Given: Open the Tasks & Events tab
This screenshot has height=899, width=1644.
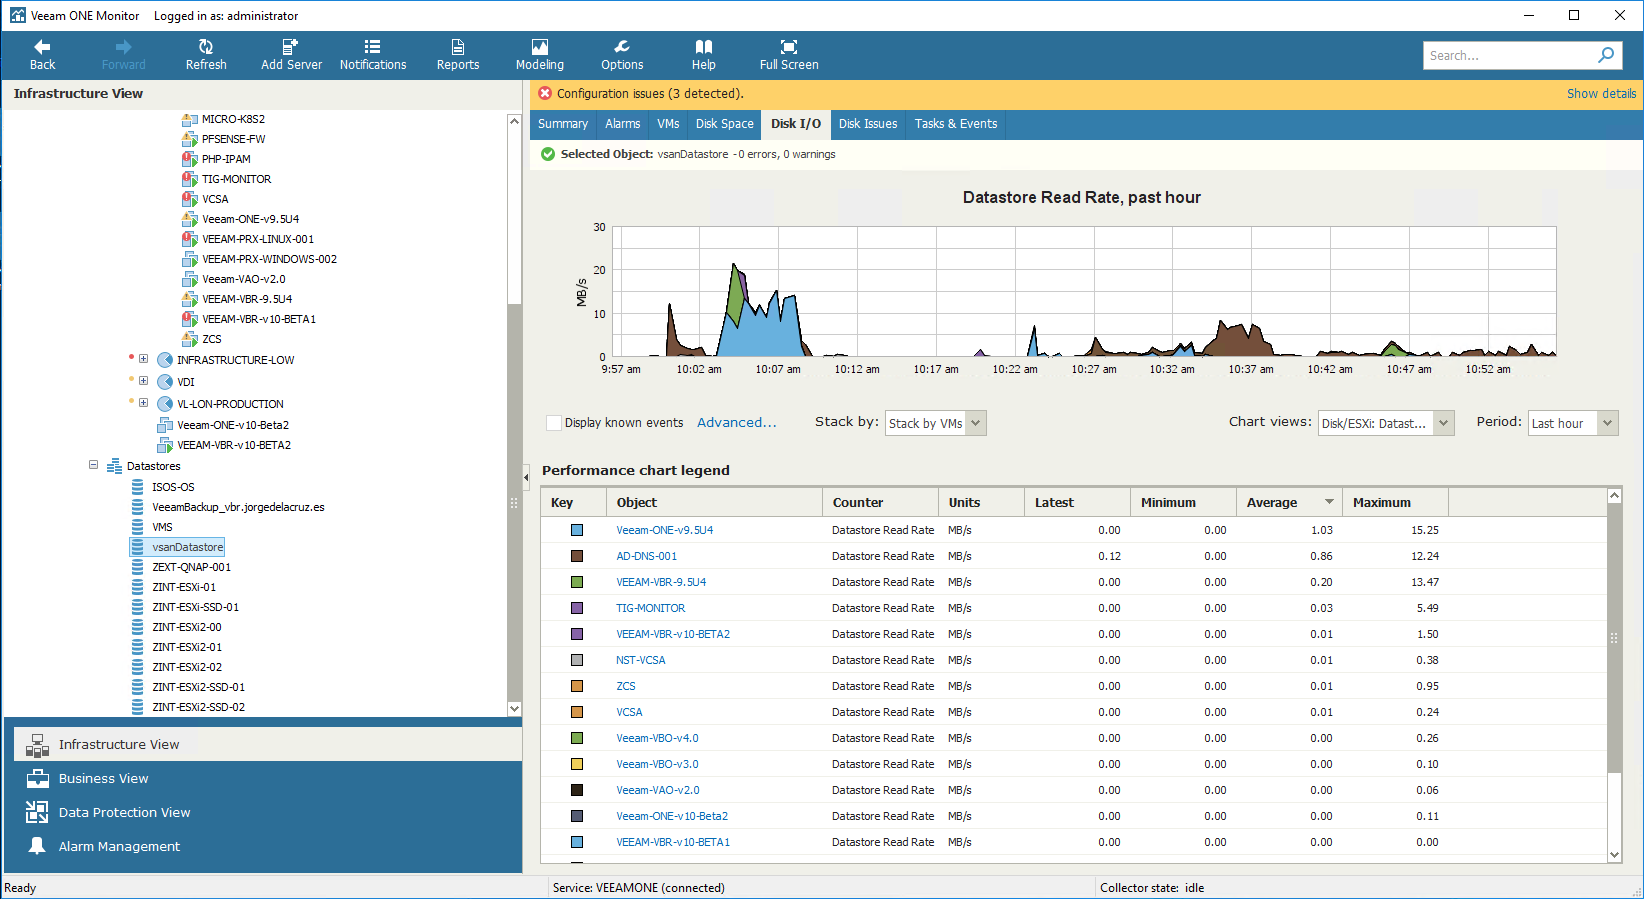Looking at the screenshot, I should [956, 124].
